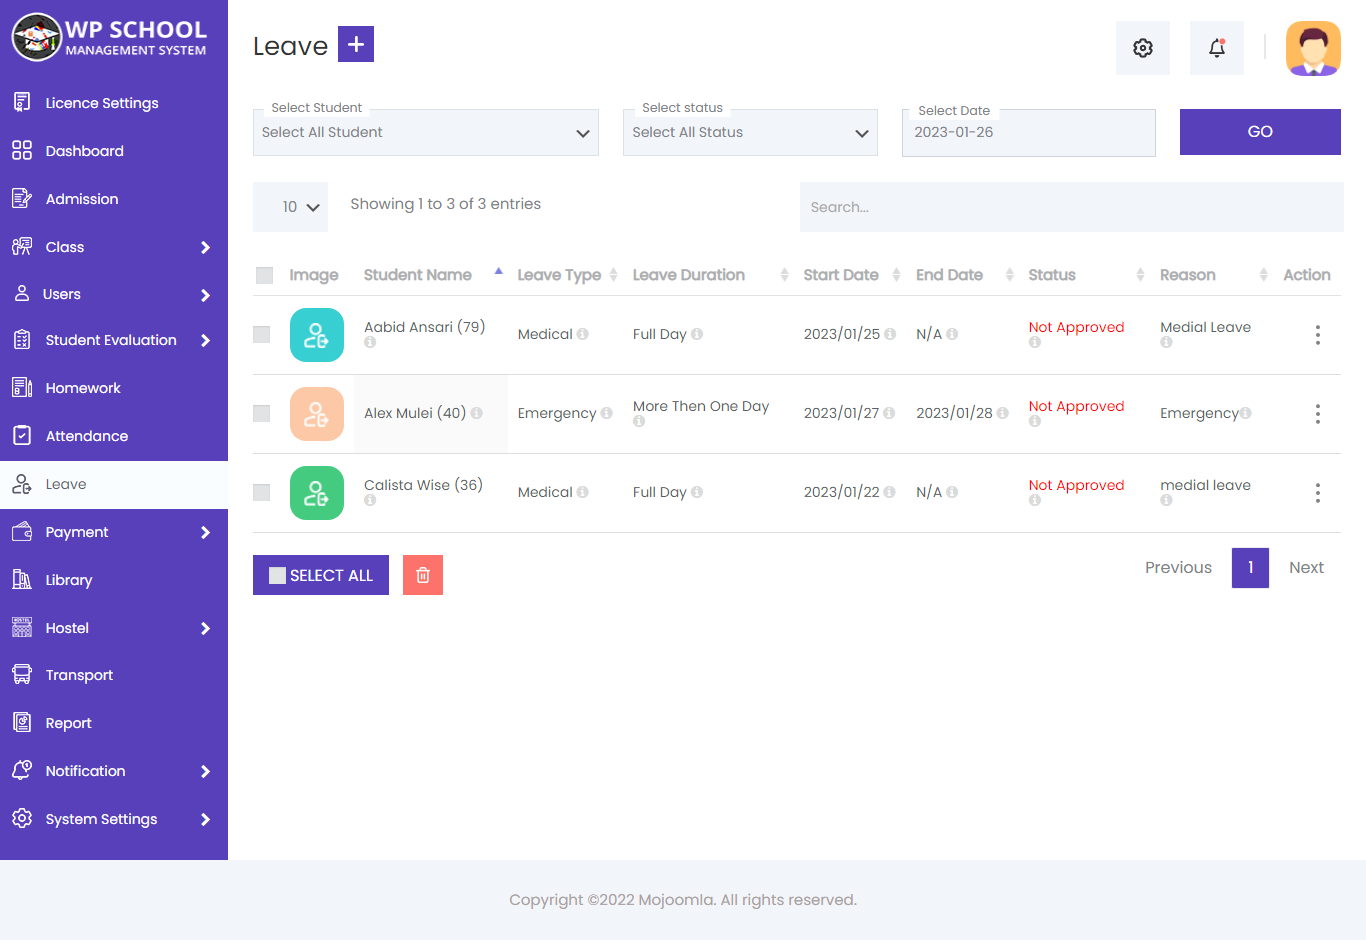The image size is (1366, 941).
Task: Click the Select Date field
Action: tap(1029, 132)
